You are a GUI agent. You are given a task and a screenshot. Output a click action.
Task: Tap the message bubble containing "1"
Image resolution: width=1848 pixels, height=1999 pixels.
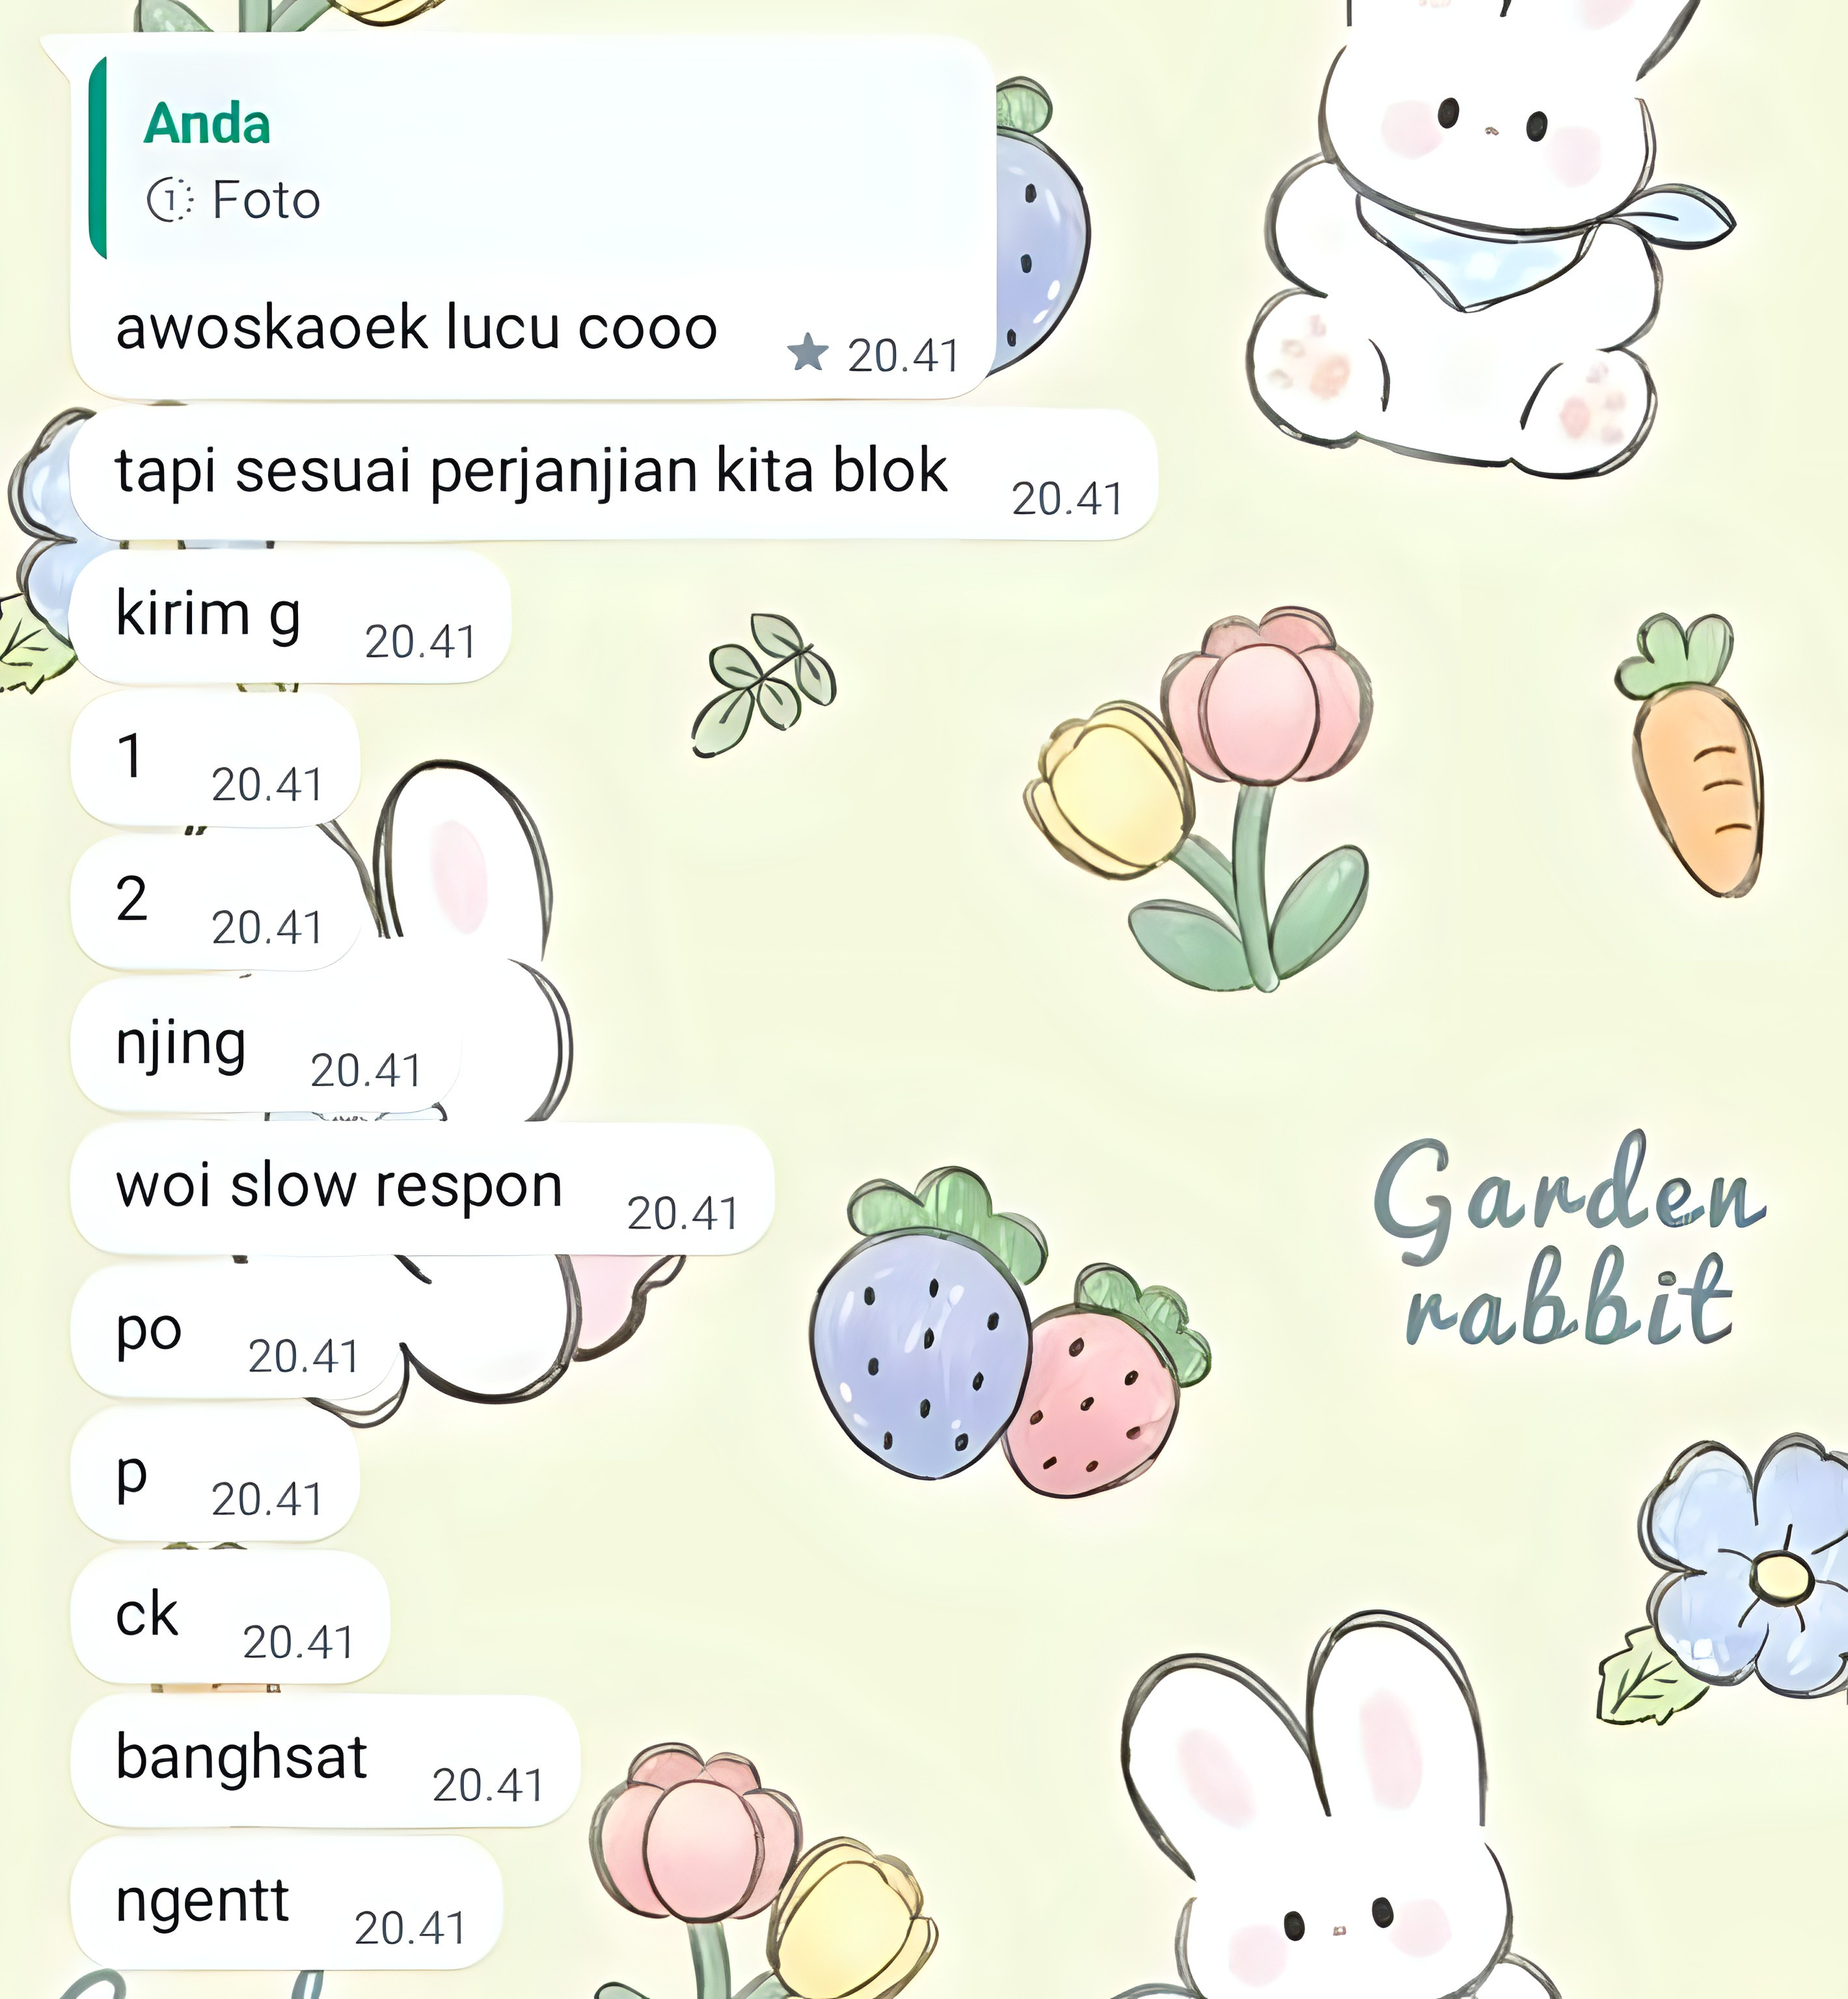coord(215,760)
